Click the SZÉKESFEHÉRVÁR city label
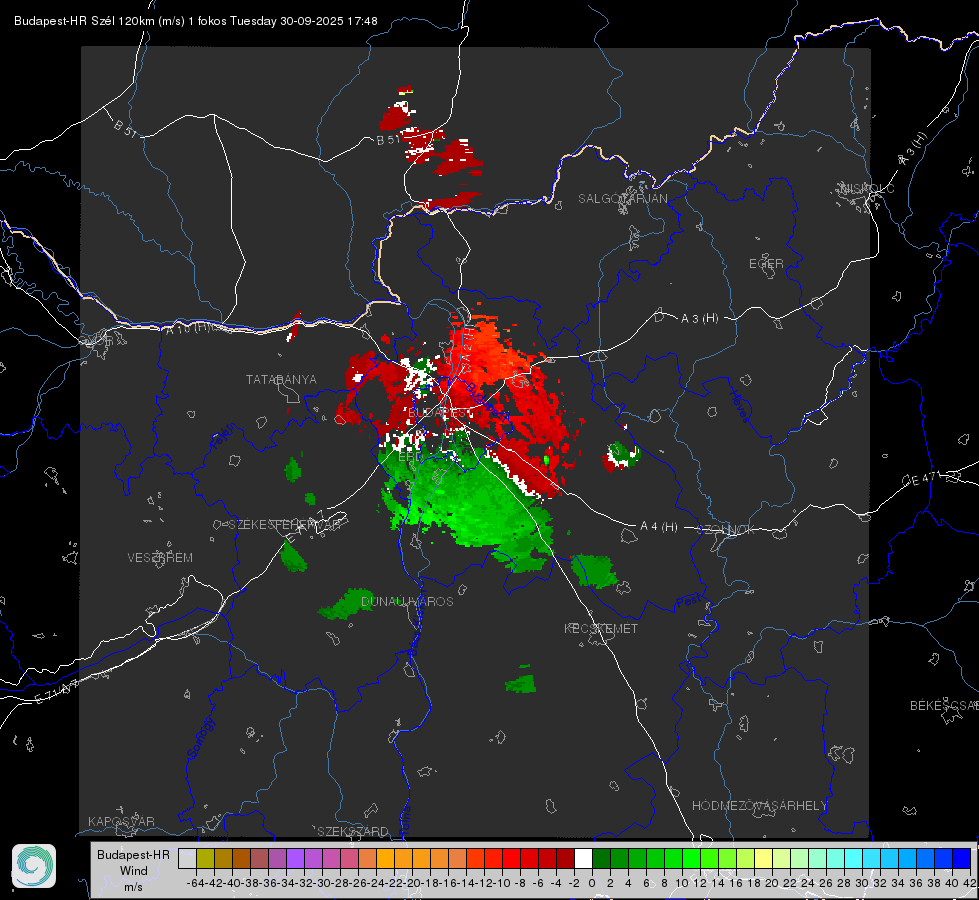This screenshot has width=979, height=900. [284, 524]
